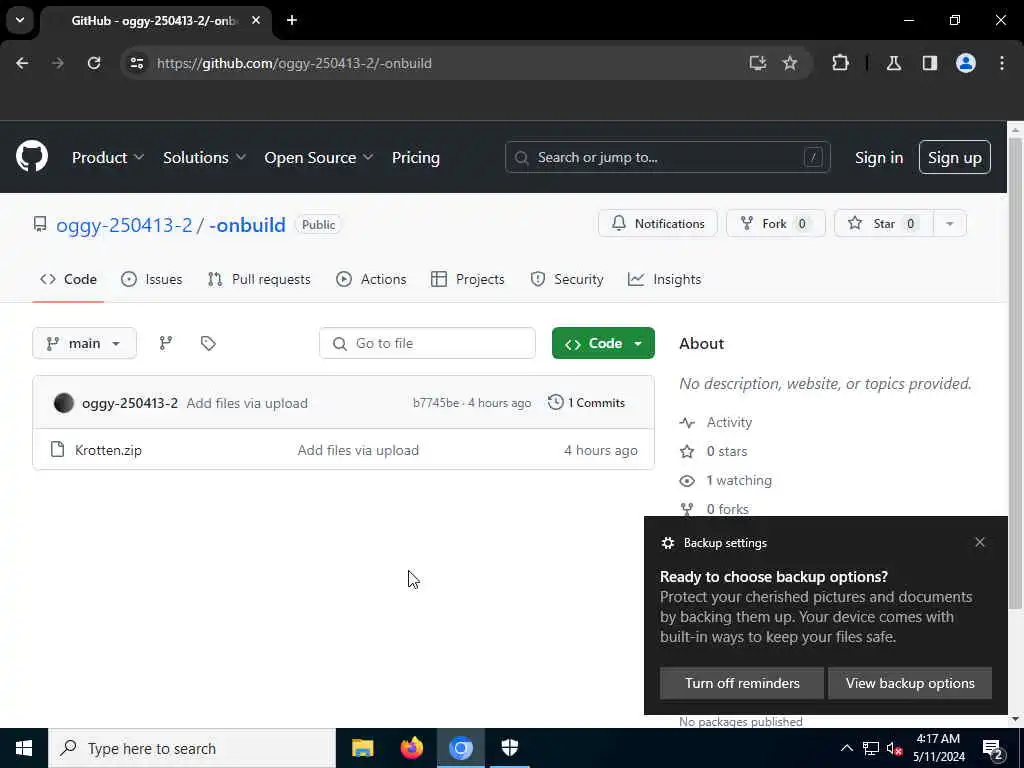This screenshot has height=768, width=1024.
Task: Focus the Go to file search box
Action: pyautogui.click(x=427, y=343)
